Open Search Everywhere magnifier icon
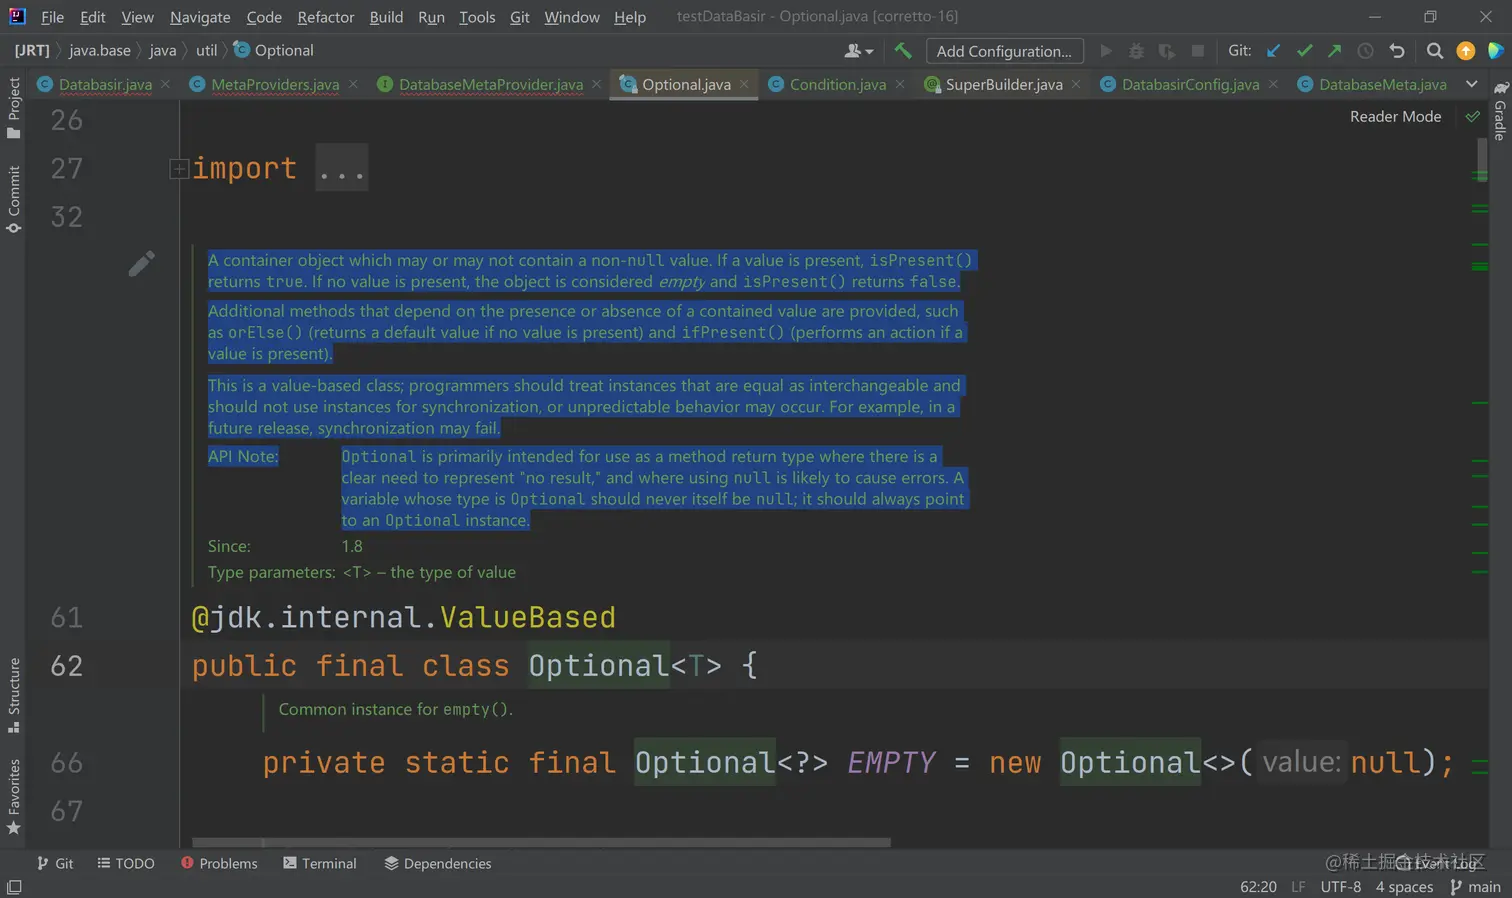 pos(1434,51)
